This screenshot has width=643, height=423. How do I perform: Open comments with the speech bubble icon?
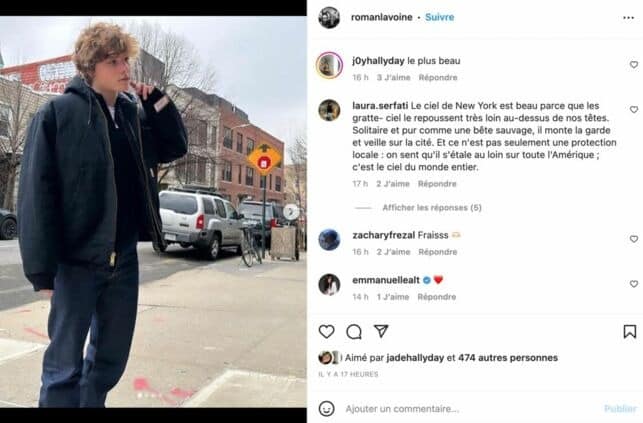pos(354,331)
